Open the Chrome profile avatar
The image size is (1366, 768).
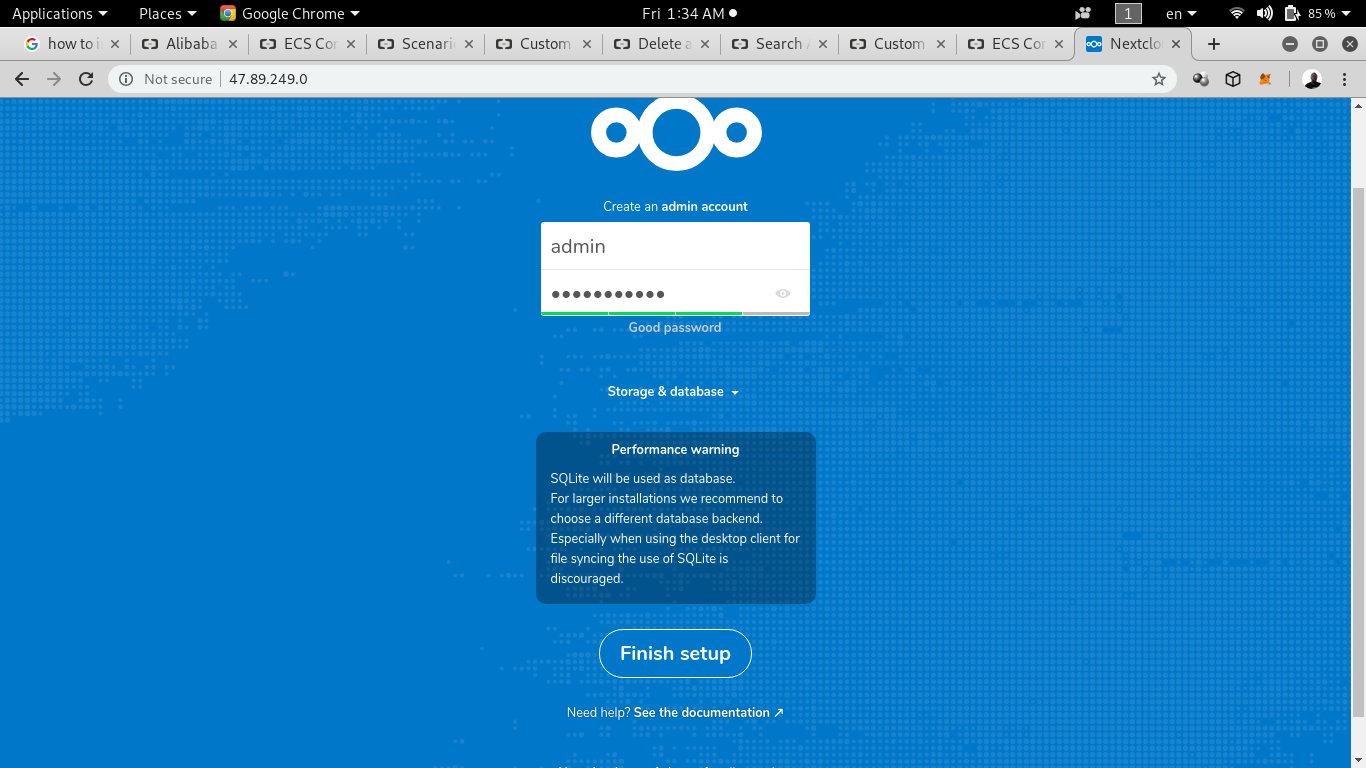tap(1313, 79)
